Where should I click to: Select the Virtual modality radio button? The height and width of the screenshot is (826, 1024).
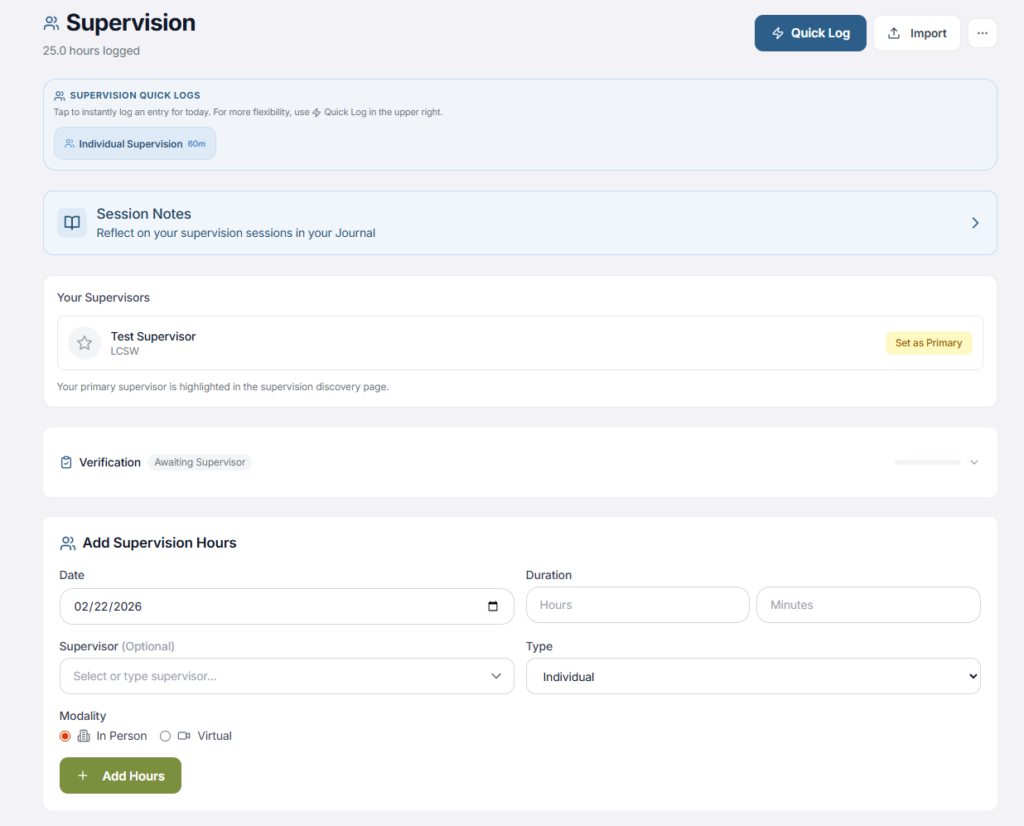click(x=166, y=736)
